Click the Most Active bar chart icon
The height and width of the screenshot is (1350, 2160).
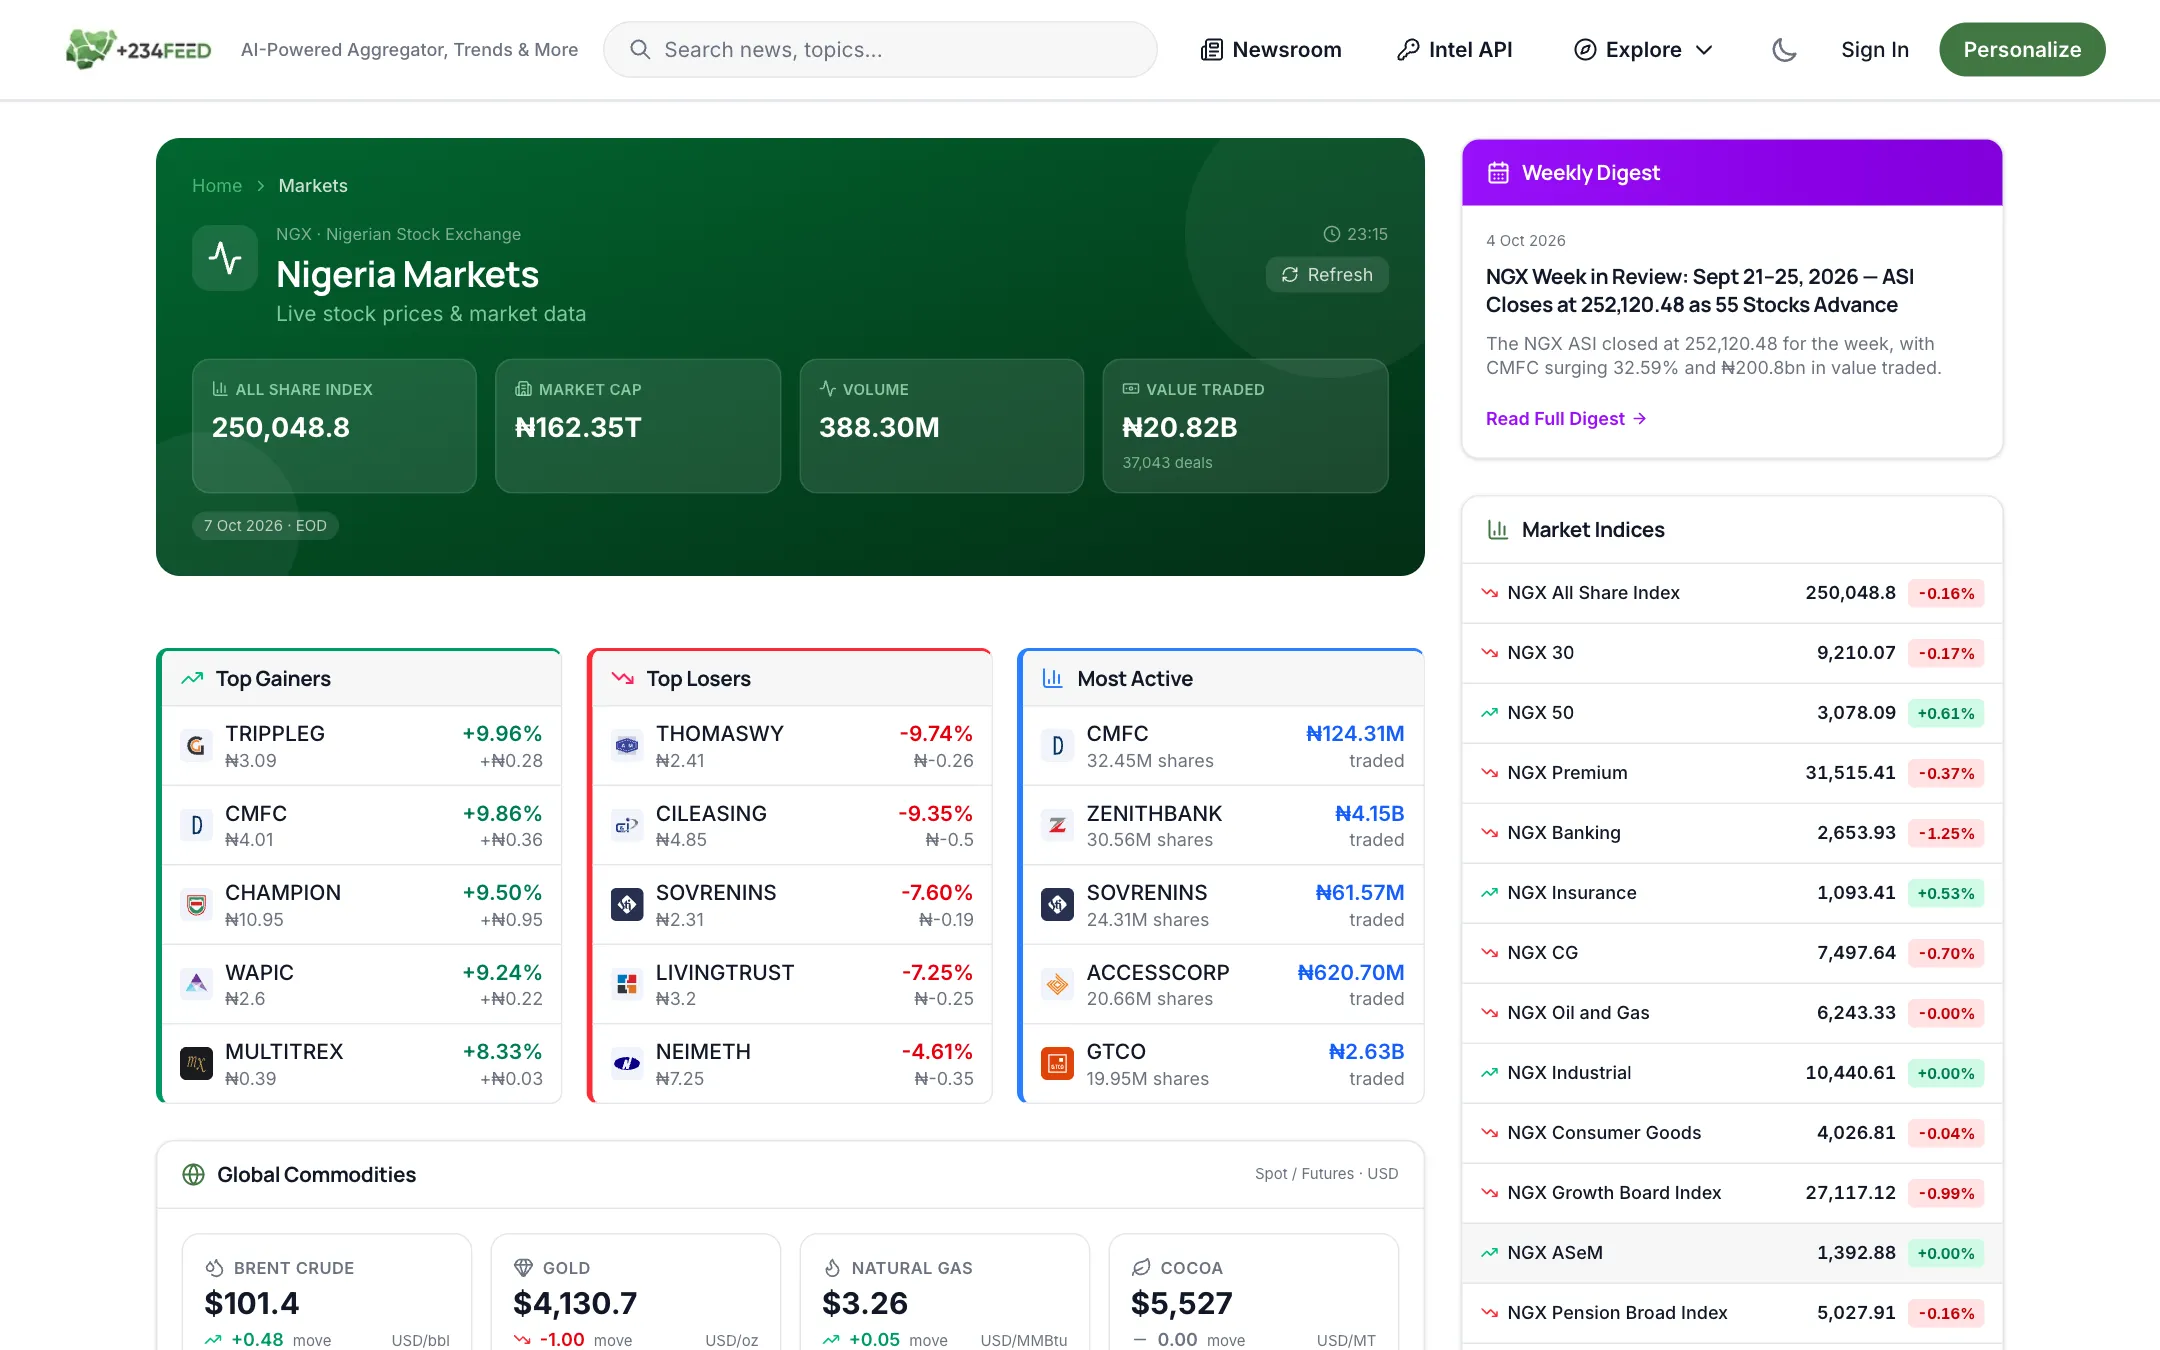point(1053,679)
